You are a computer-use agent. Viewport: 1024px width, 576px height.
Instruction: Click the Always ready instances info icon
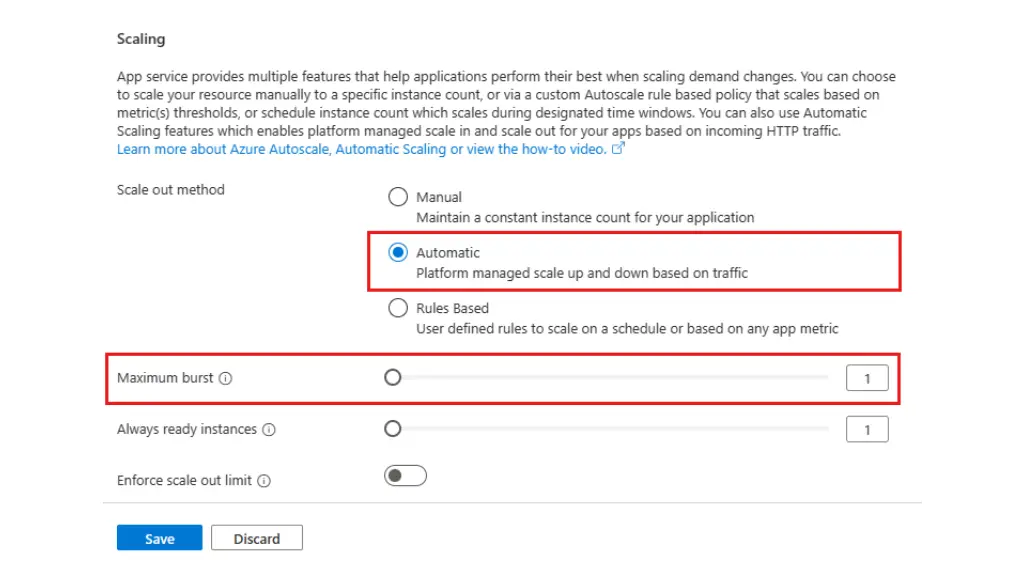269,430
